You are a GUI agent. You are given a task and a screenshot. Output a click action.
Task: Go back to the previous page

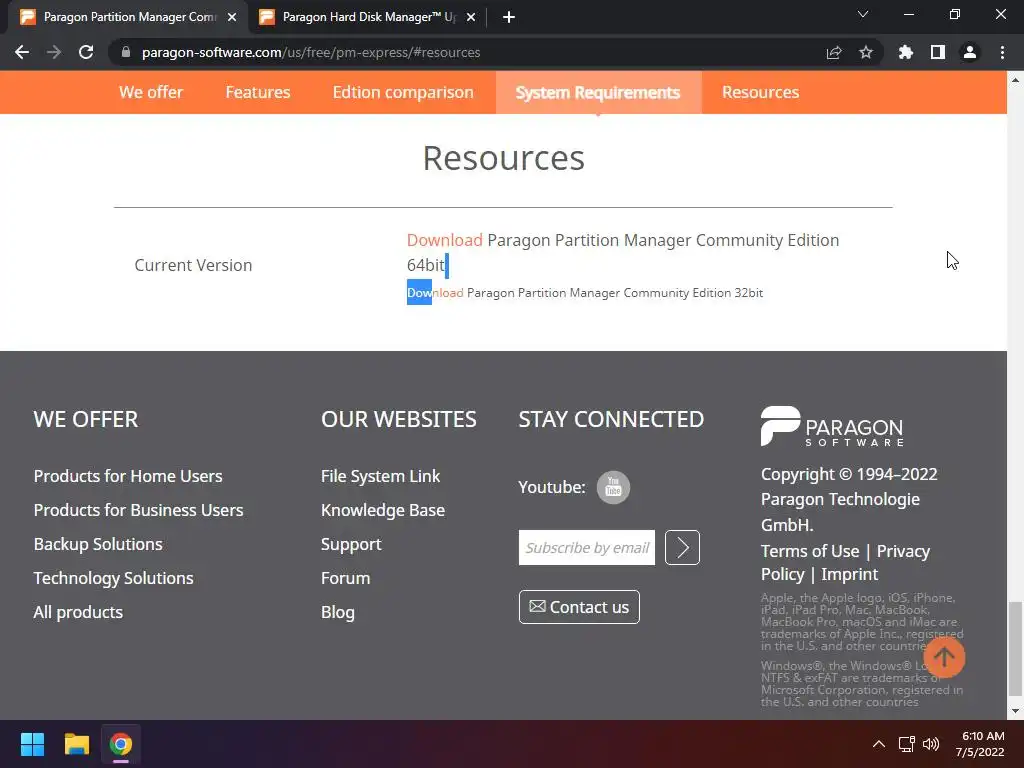(22, 52)
